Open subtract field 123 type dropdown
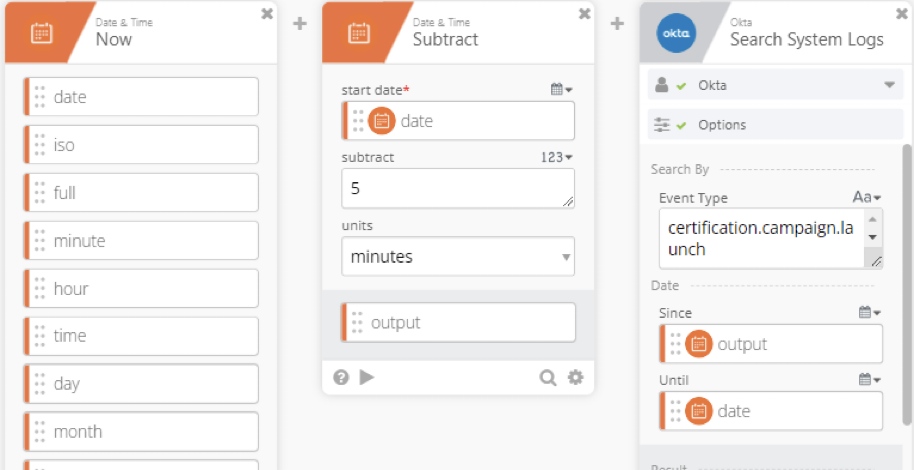This screenshot has height=470, width=914. 557,157
